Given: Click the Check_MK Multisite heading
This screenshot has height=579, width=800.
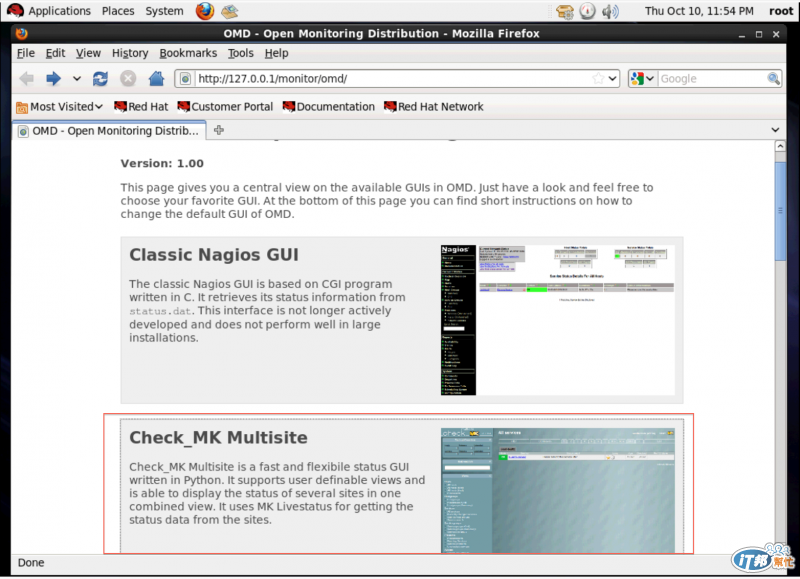Looking at the screenshot, I should click(218, 438).
